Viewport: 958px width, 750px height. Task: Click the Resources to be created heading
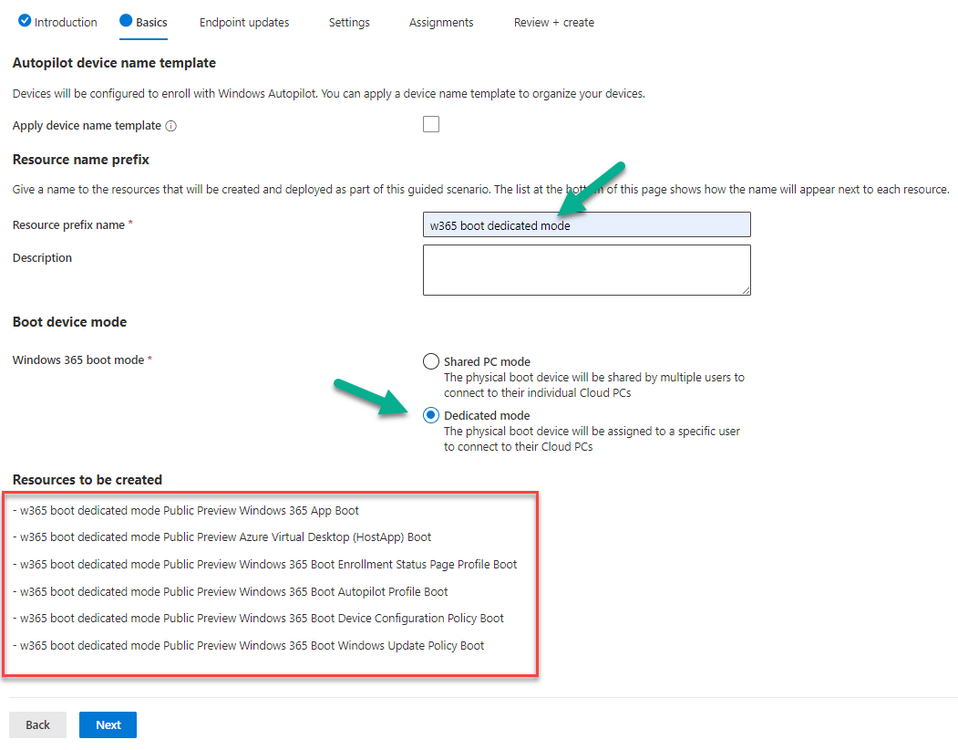coord(87,479)
